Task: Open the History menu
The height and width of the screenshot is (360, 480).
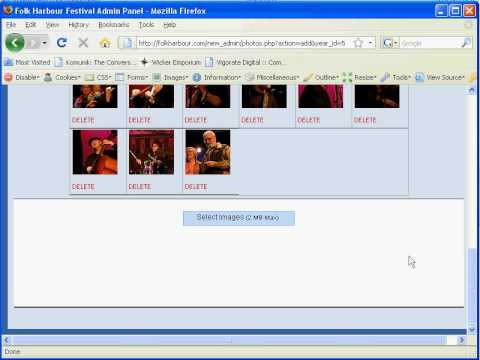Action: pos(79,25)
